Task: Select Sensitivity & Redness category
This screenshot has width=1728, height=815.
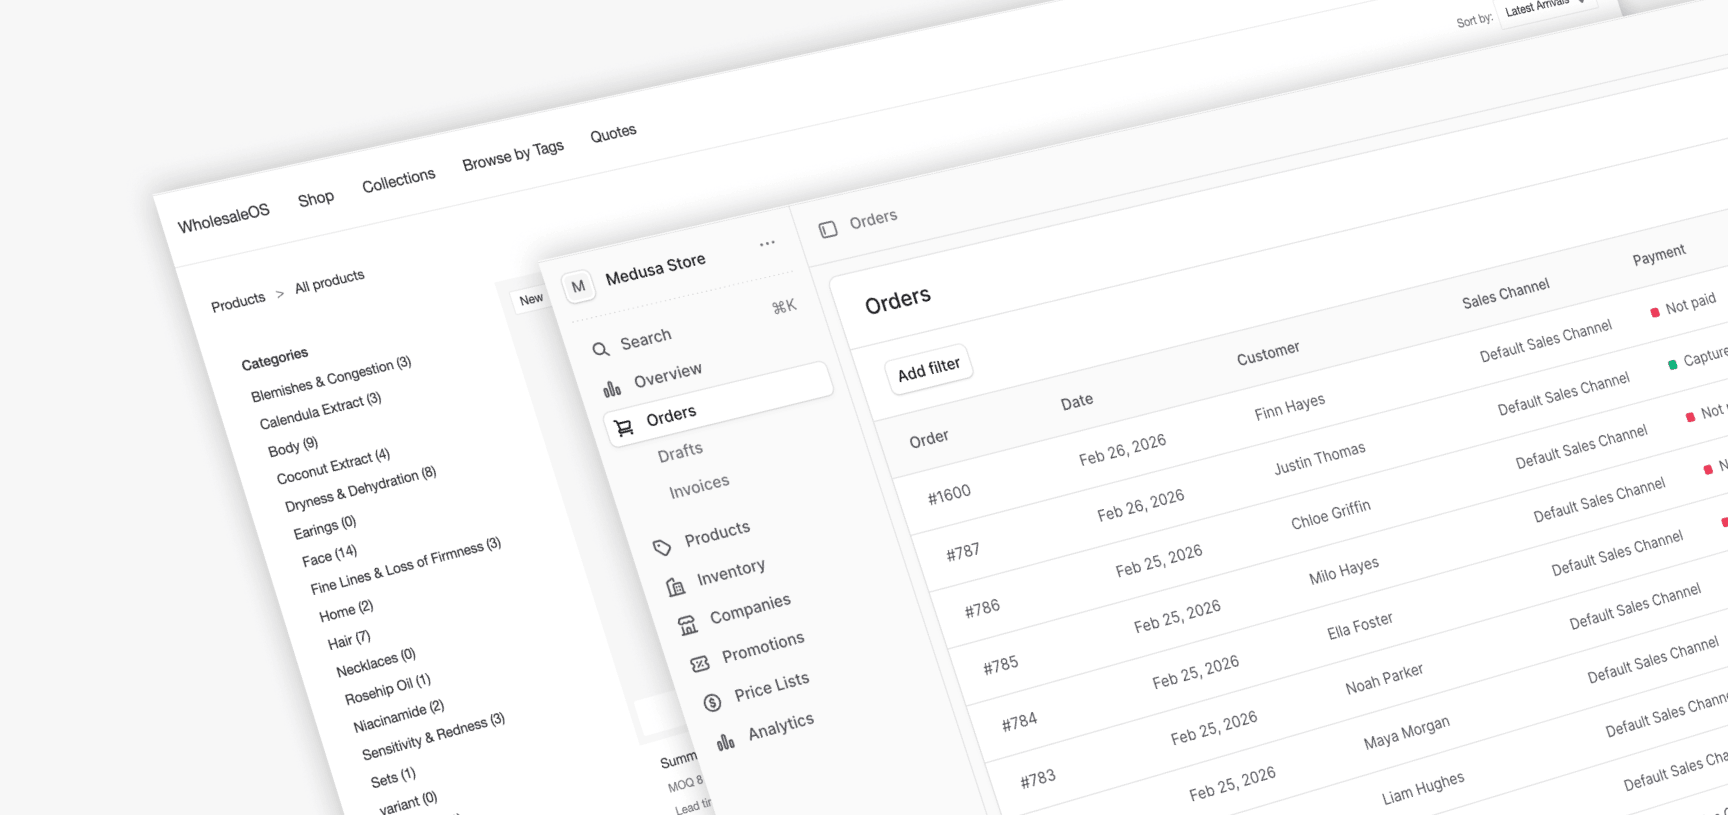Action: (433, 736)
